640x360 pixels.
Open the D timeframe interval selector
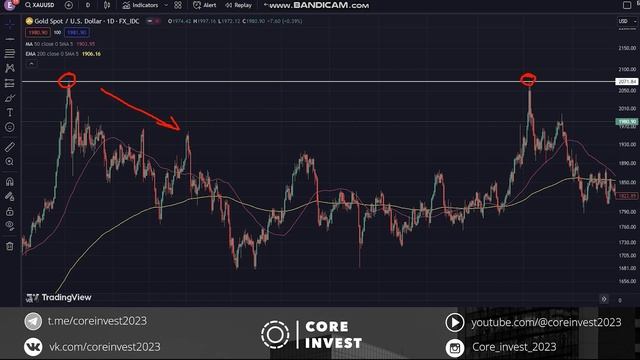88,5
